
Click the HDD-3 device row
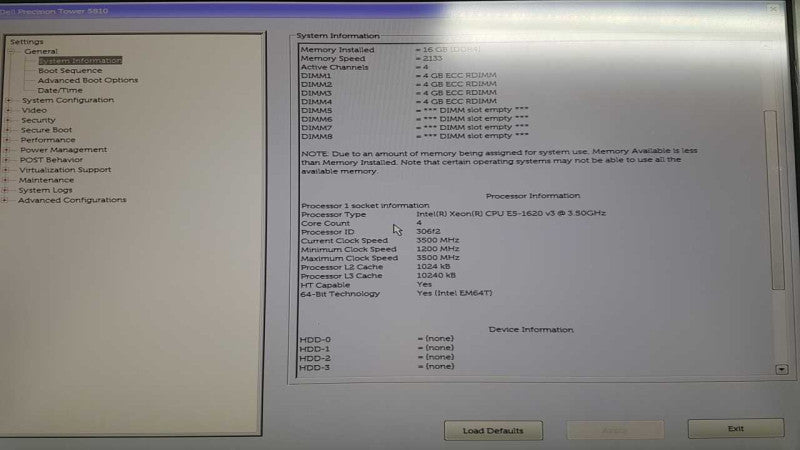377,367
